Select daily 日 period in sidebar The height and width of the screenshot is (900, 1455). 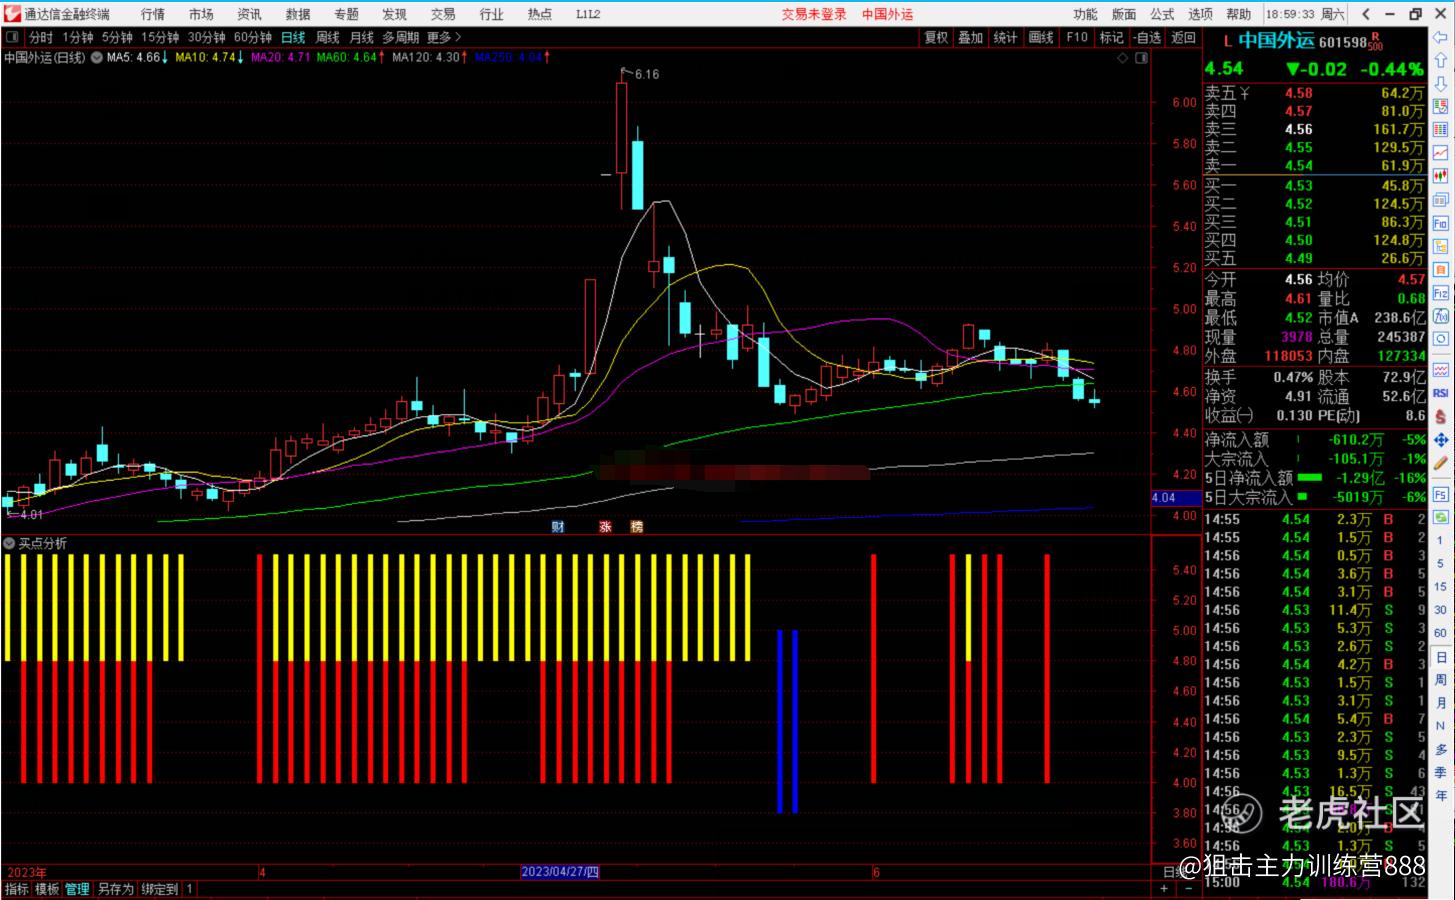click(1440, 657)
